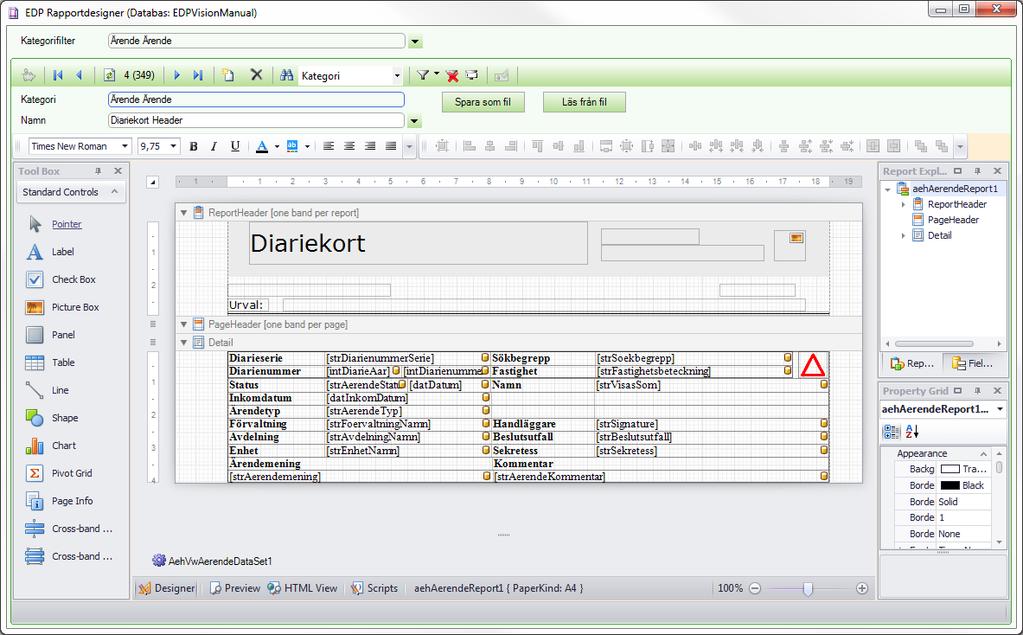This screenshot has width=1023, height=635.
Task: Click the Läs från fil button
Action: pos(584,102)
